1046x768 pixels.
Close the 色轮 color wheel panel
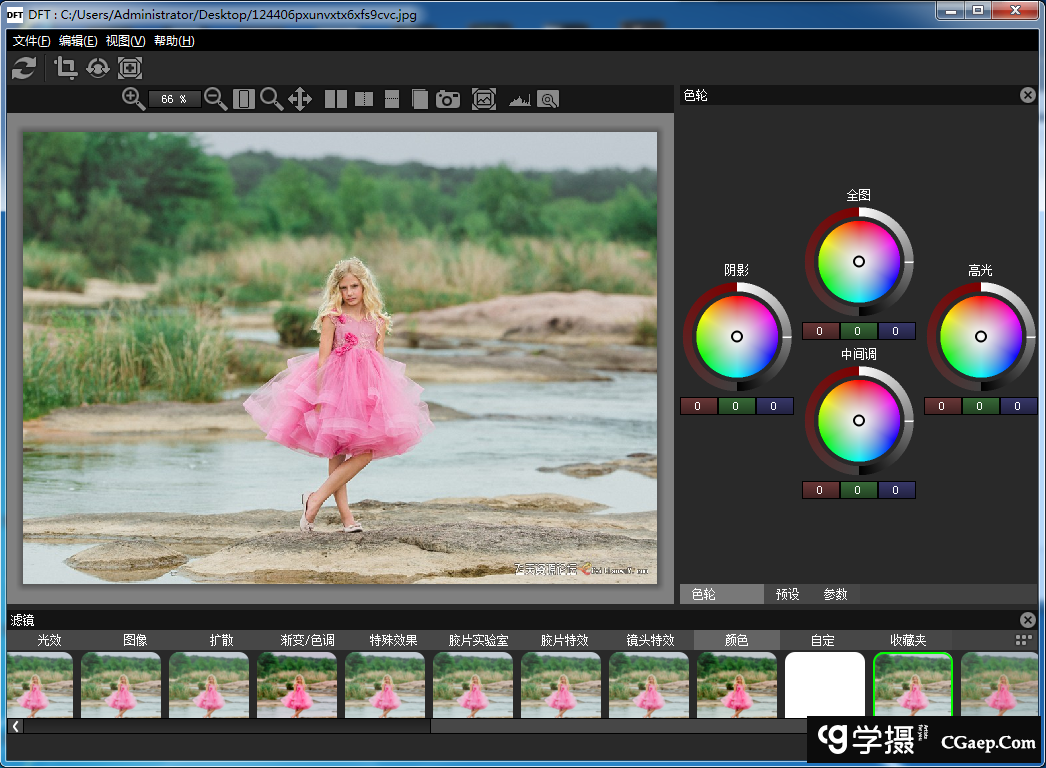(x=1027, y=95)
